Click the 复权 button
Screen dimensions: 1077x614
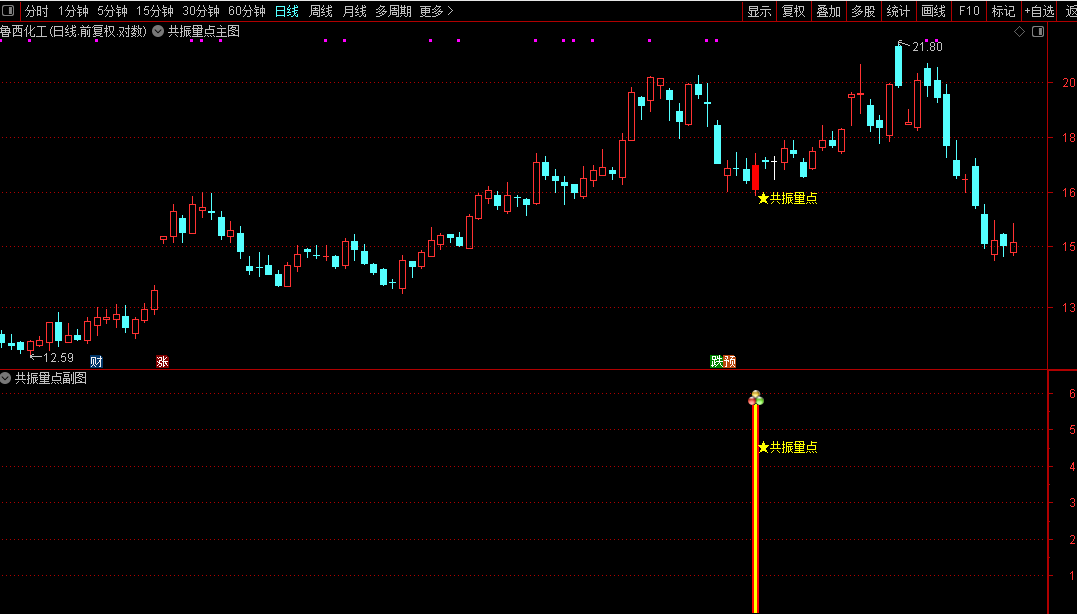tap(794, 11)
